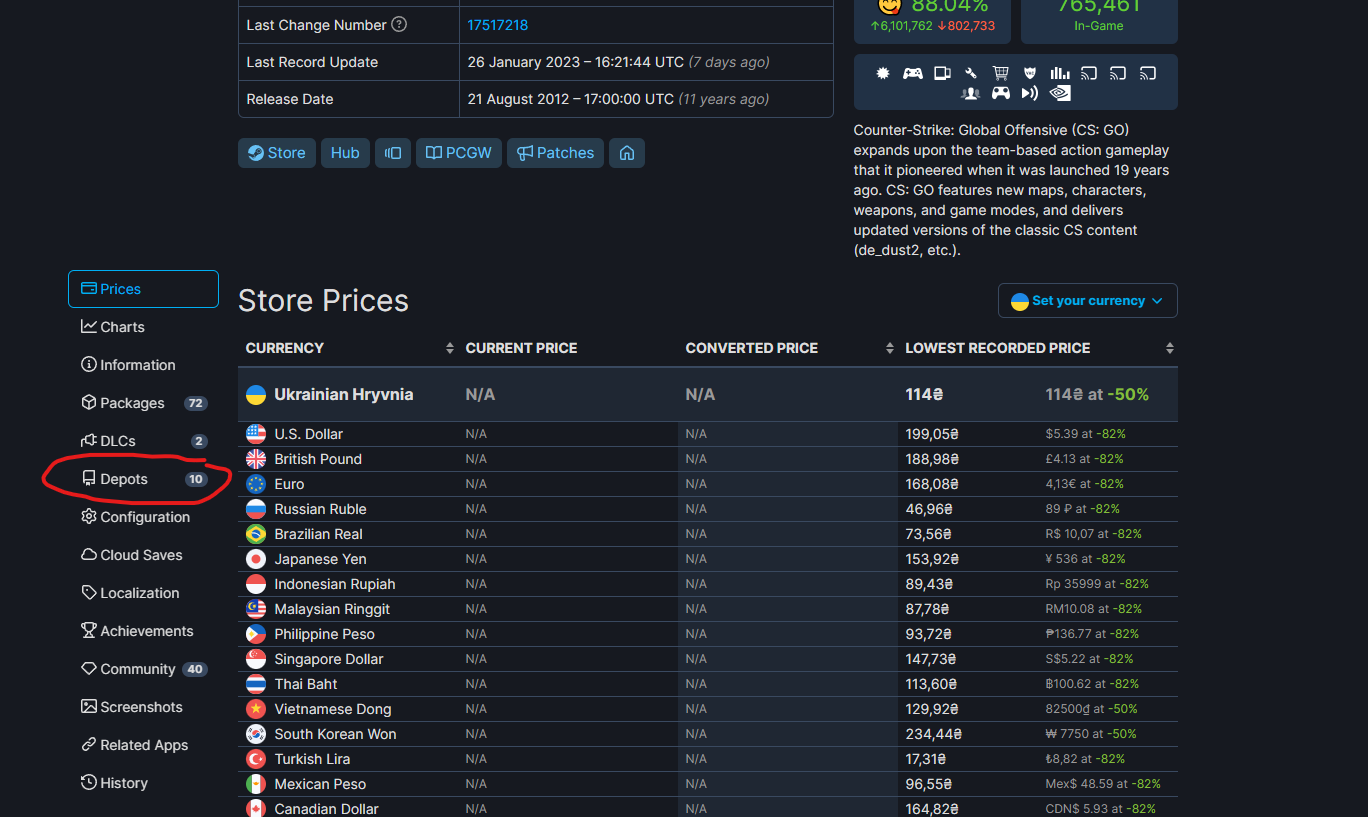Click the flag icon in the U.S. Dollar row
Image resolution: width=1368 pixels, height=817 pixels.
click(x=256, y=434)
